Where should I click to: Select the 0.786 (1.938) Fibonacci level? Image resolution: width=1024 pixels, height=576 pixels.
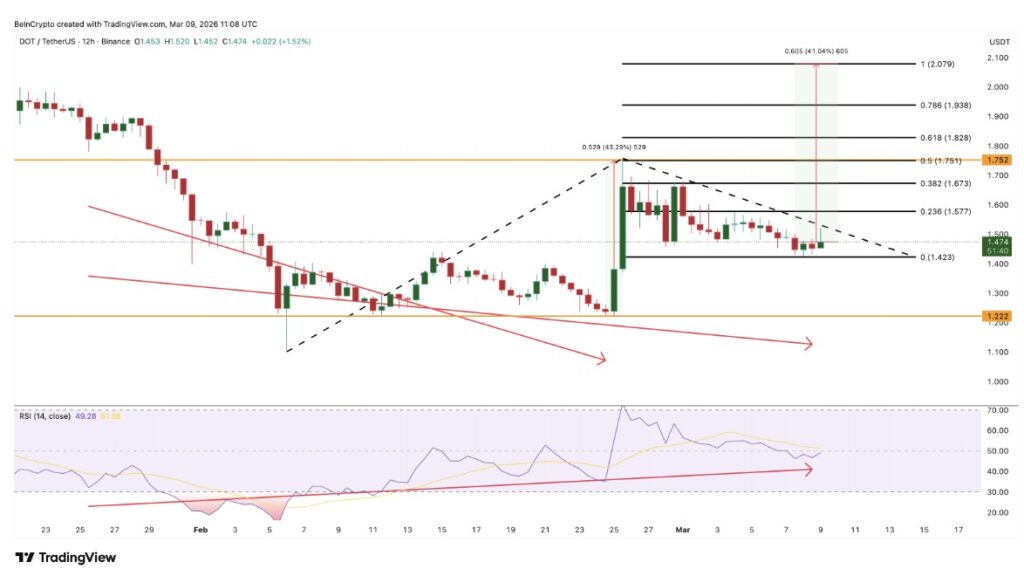click(946, 104)
